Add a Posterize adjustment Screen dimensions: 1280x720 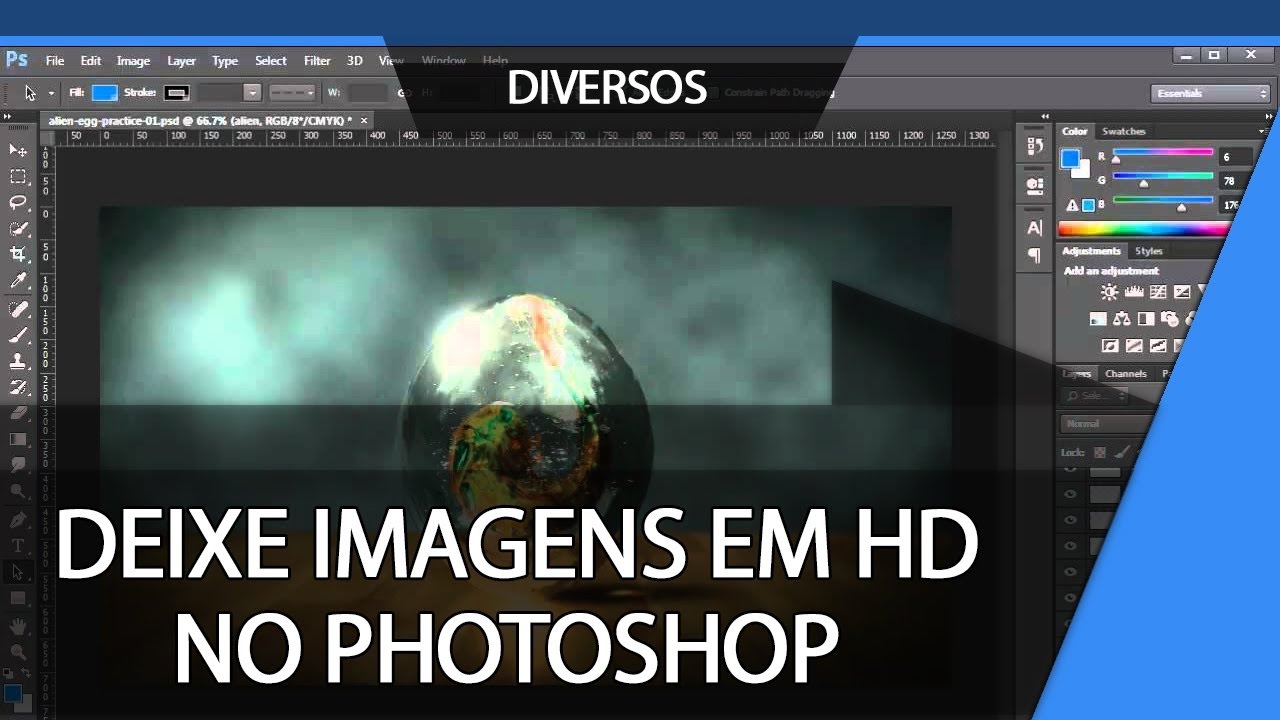tap(1134, 346)
